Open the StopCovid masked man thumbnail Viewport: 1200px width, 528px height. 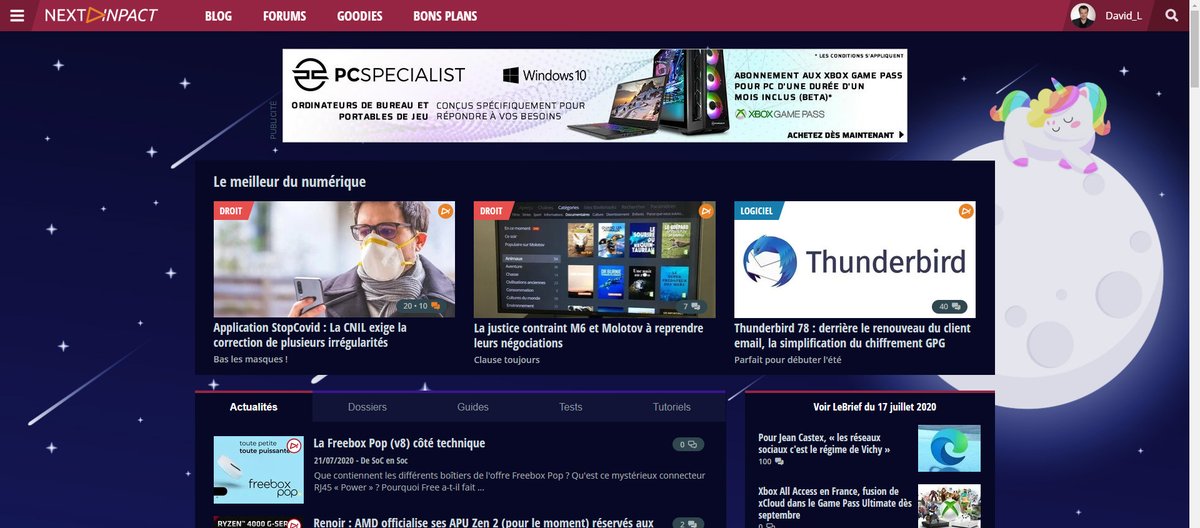[x=334, y=260]
